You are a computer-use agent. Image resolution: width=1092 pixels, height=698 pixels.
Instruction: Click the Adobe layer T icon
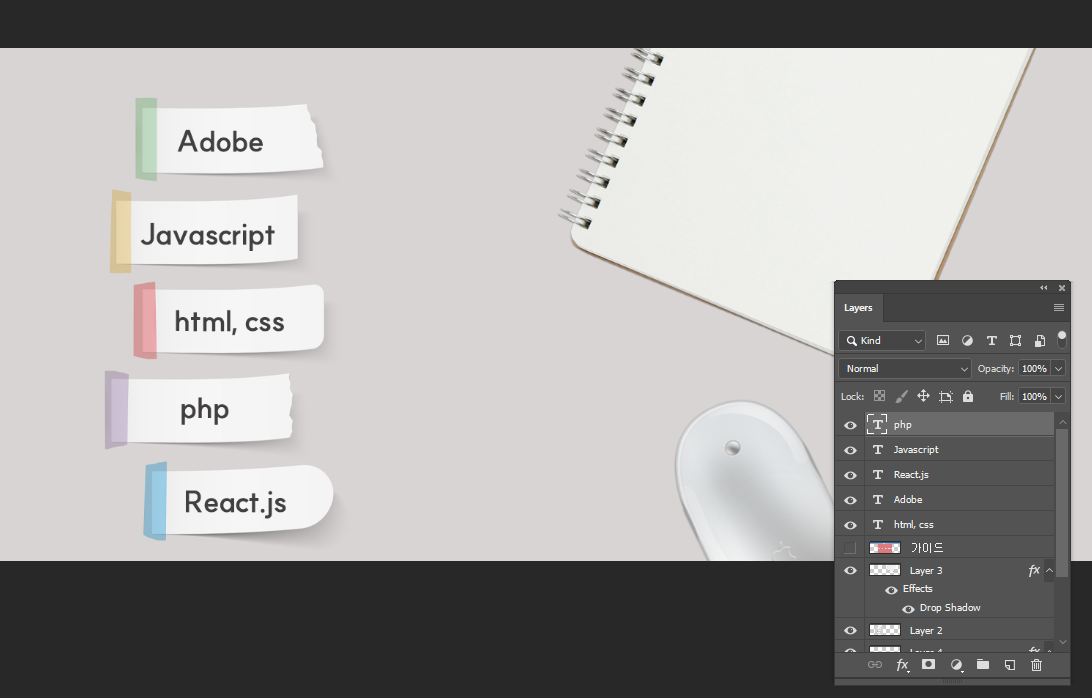pyautogui.click(x=878, y=499)
